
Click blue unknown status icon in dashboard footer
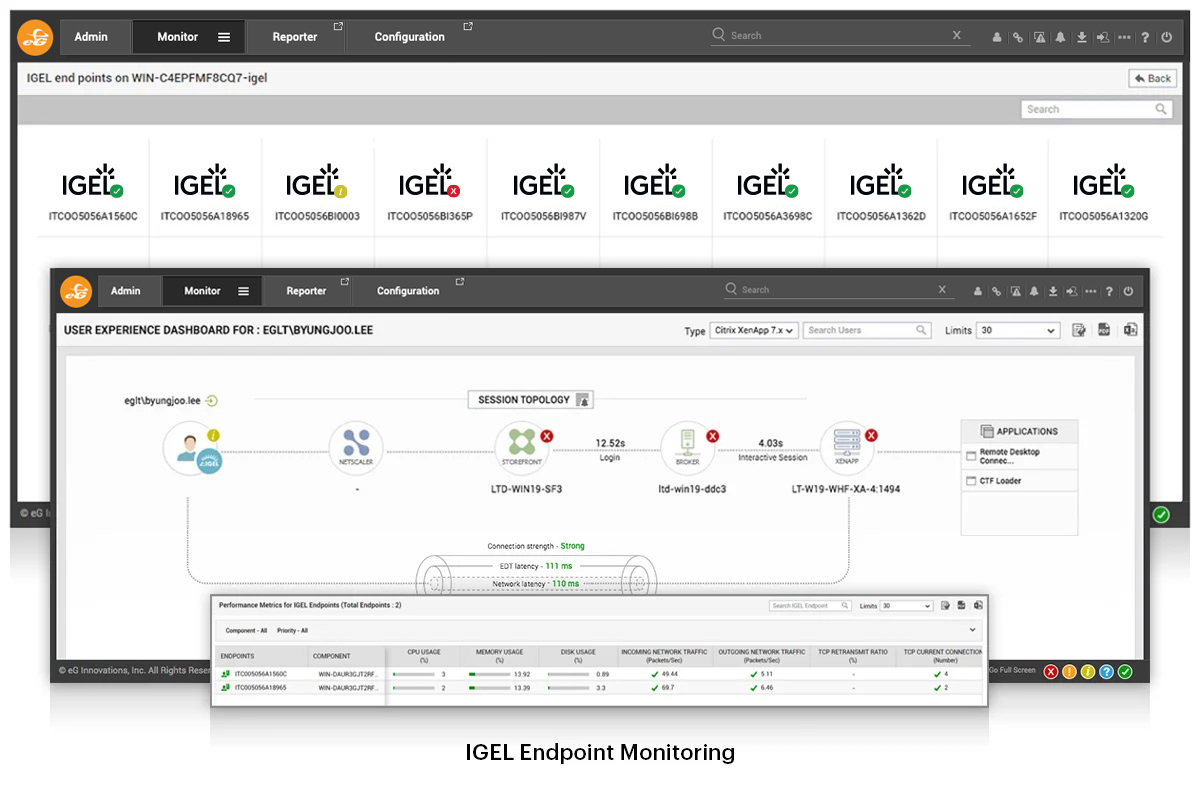(x=1106, y=672)
